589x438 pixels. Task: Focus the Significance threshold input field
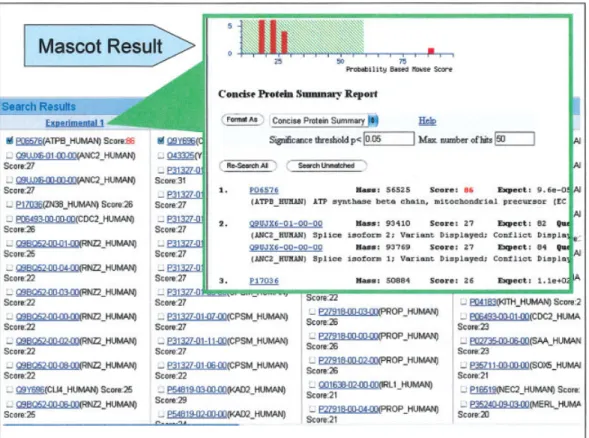coord(389,139)
